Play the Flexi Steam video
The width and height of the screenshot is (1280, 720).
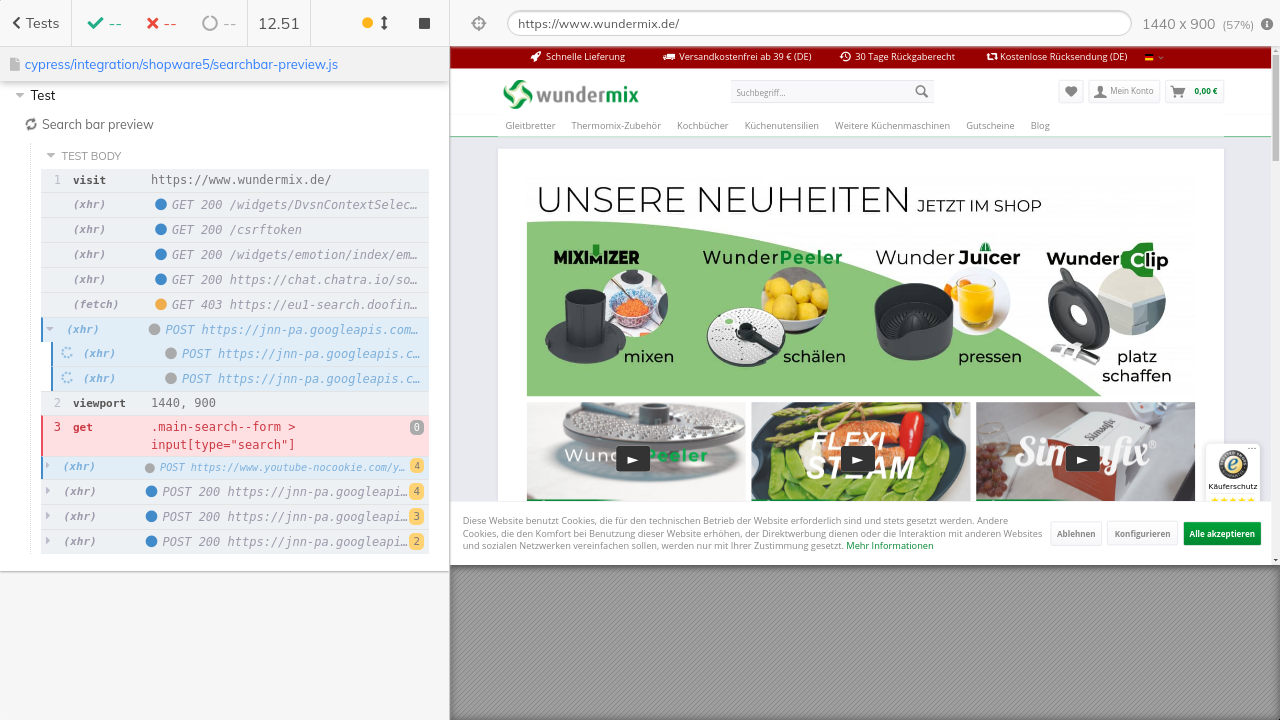click(857, 458)
